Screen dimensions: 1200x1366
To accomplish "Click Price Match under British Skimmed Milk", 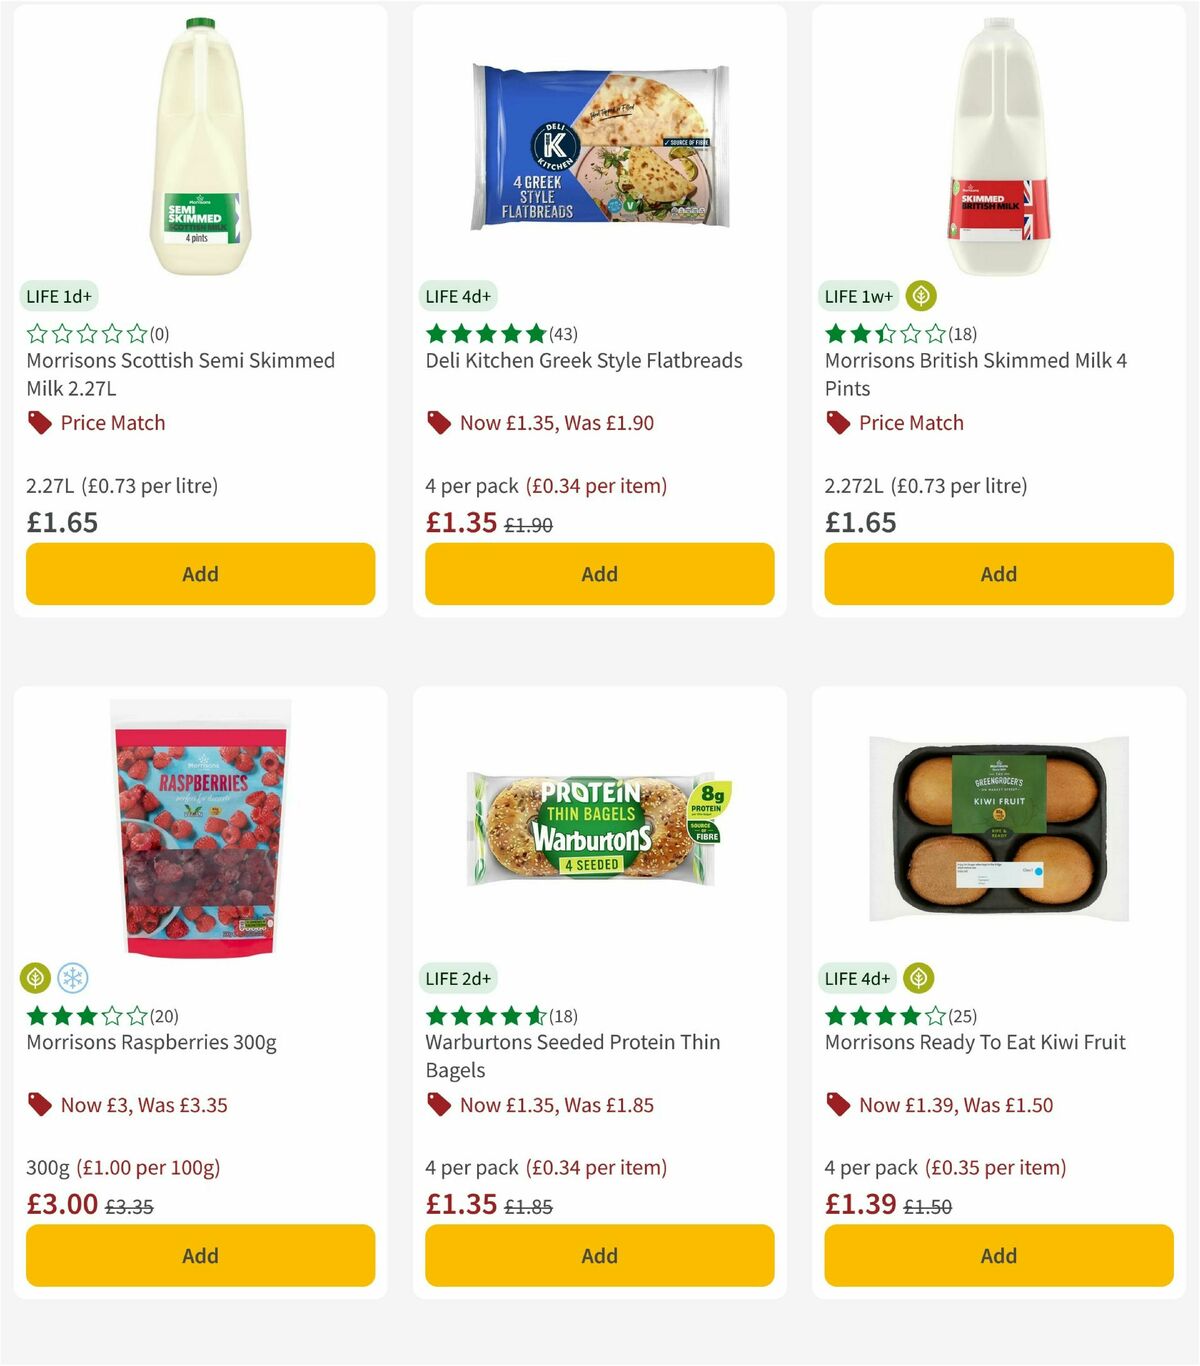I will tap(912, 423).
